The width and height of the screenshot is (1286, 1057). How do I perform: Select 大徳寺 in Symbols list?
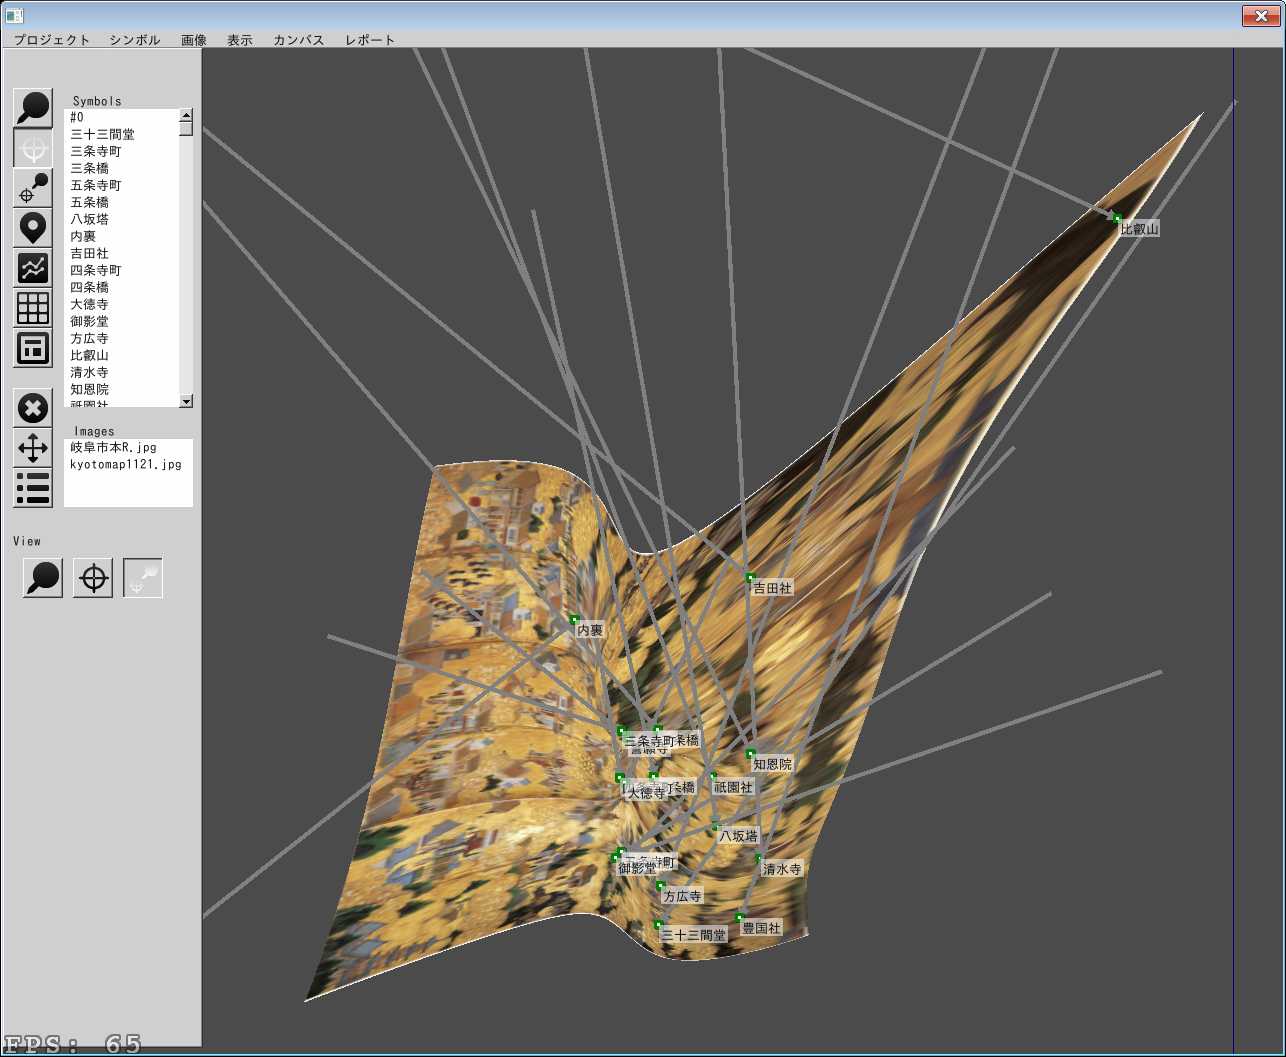coord(121,304)
